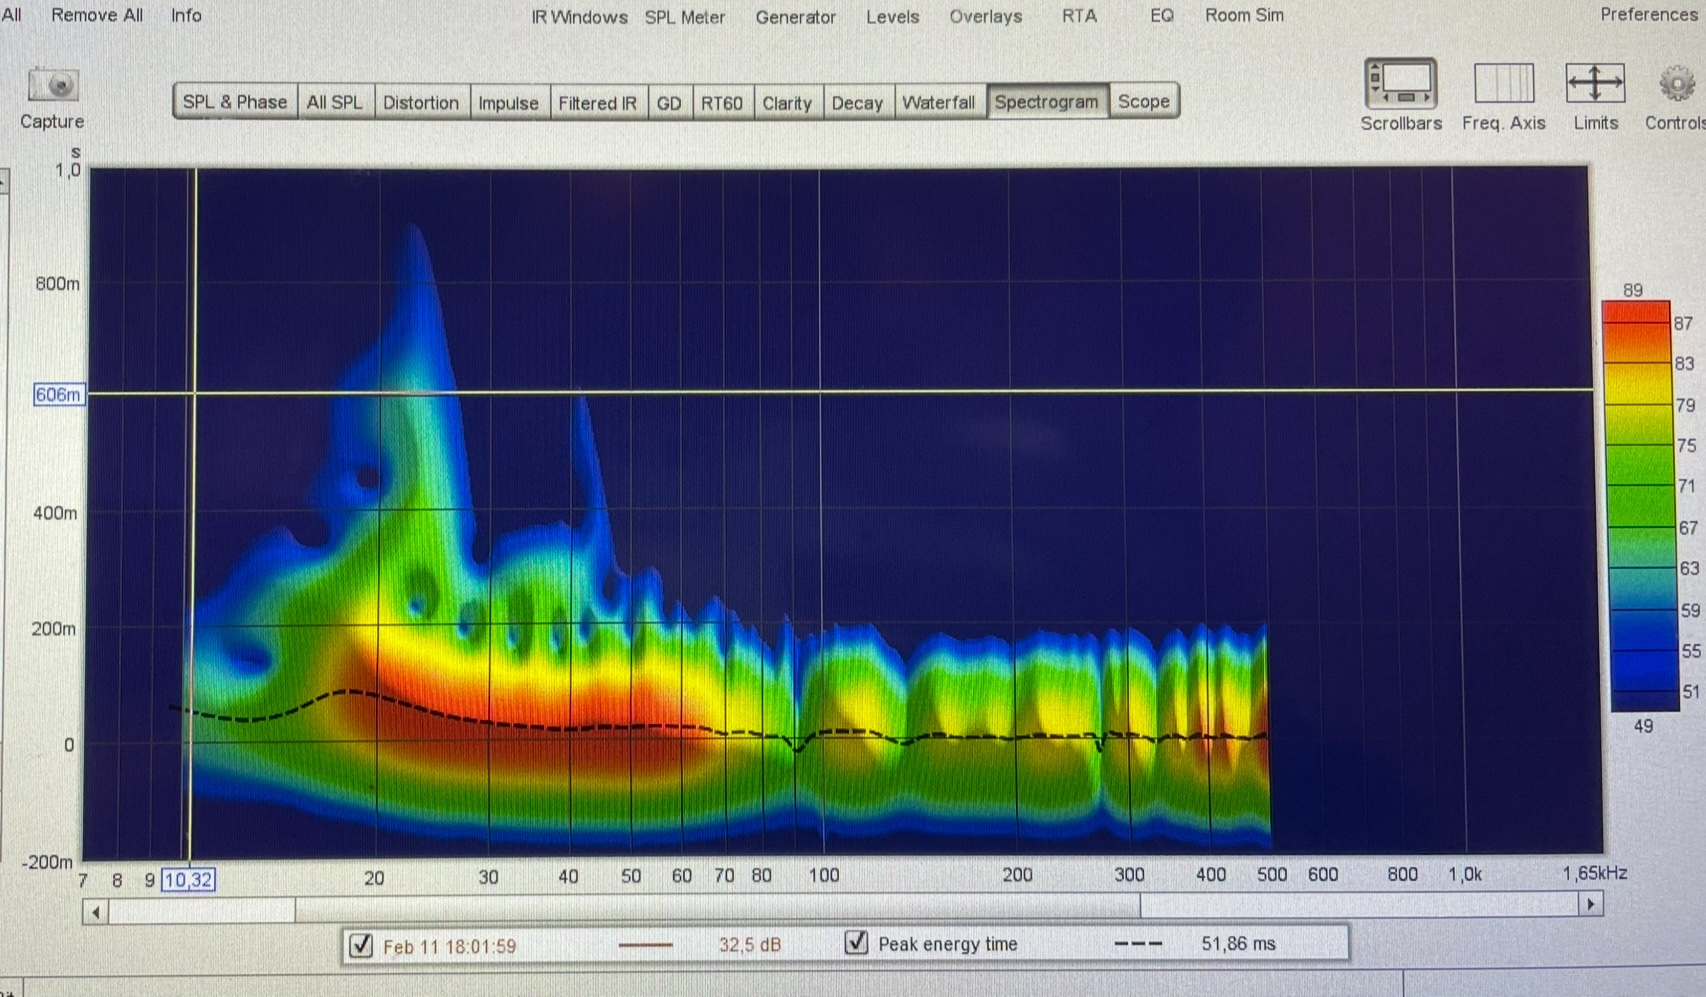Image resolution: width=1706 pixels, height=997 pixels.
Task: Switch to the SPL & Phase tab
Action: point(235,102)
